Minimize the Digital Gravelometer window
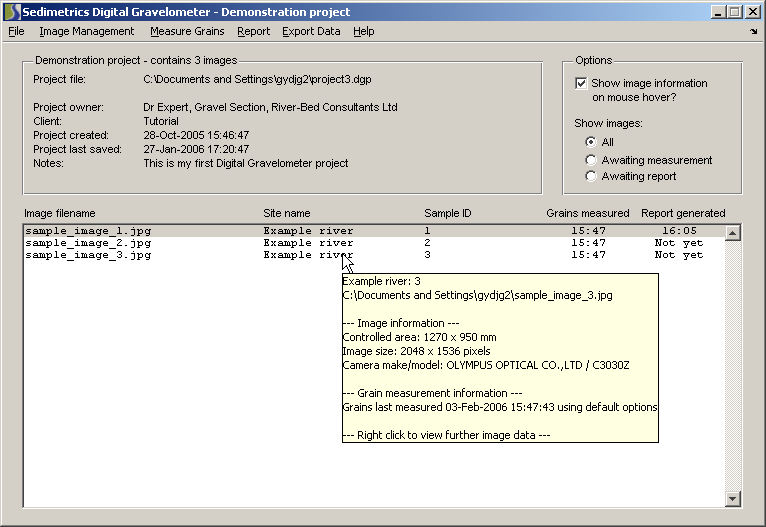 pyautogui.click(x=719, y=12)
